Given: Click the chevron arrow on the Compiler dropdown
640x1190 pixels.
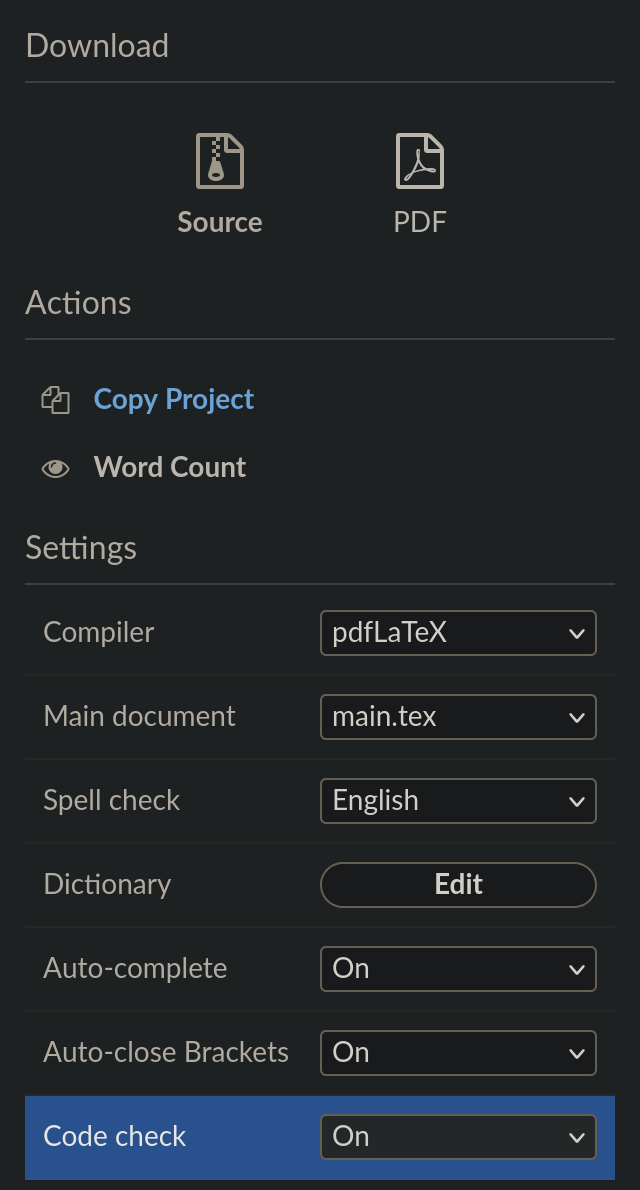Looking at the screenshot, I should pyautogui.click(x=575, y=634).
